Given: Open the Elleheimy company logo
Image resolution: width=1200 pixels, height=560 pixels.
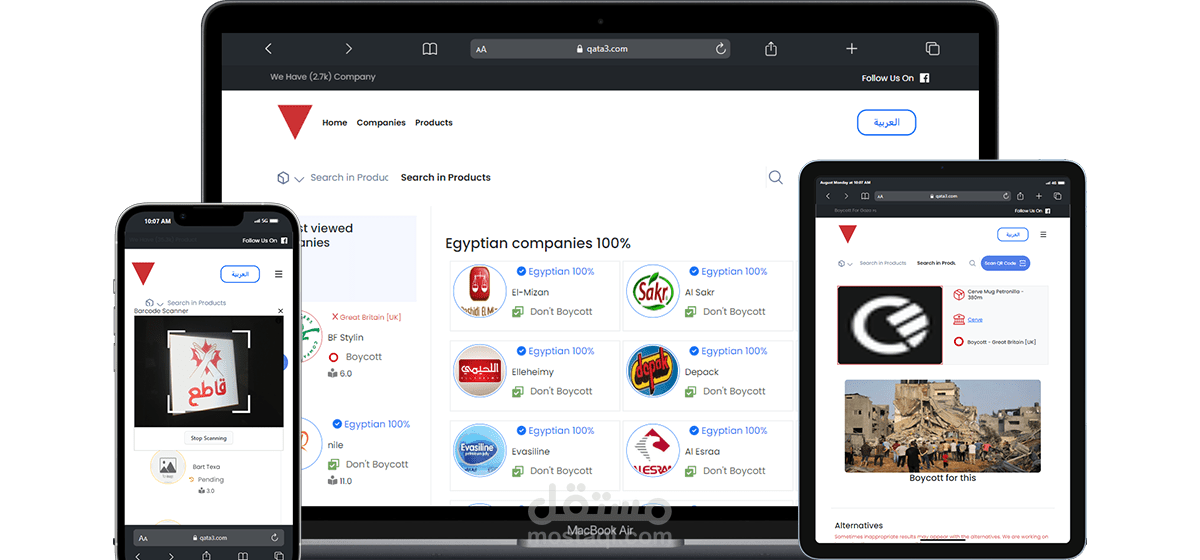Looking at the screenshot, I should tap(479, 371).
